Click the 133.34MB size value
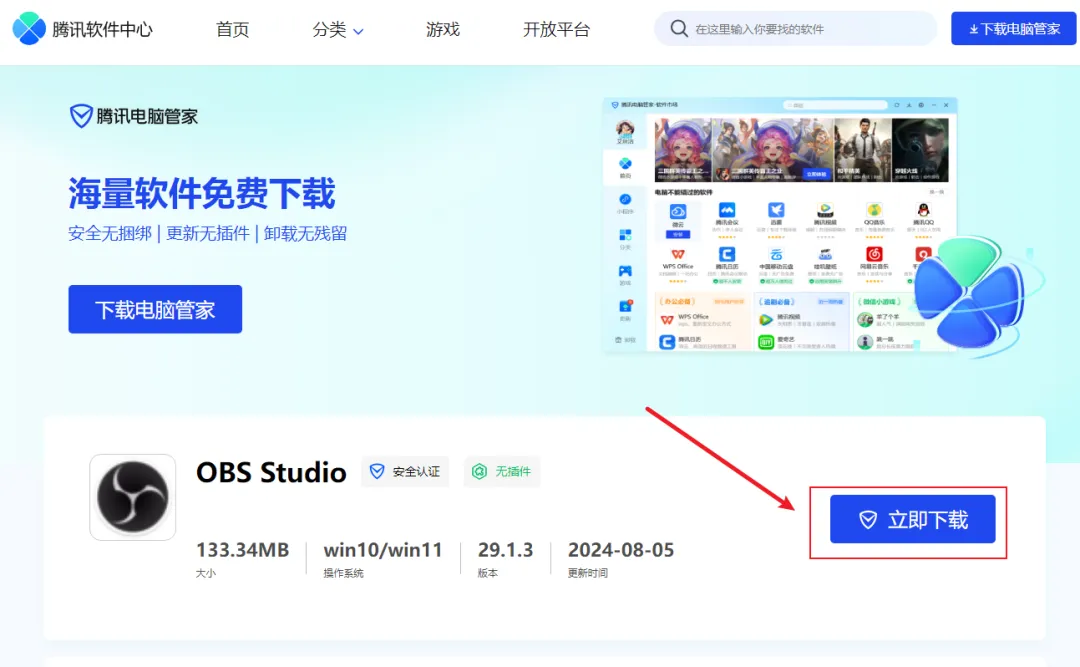This screenshot has width=1080, height=667. point(242,550)
